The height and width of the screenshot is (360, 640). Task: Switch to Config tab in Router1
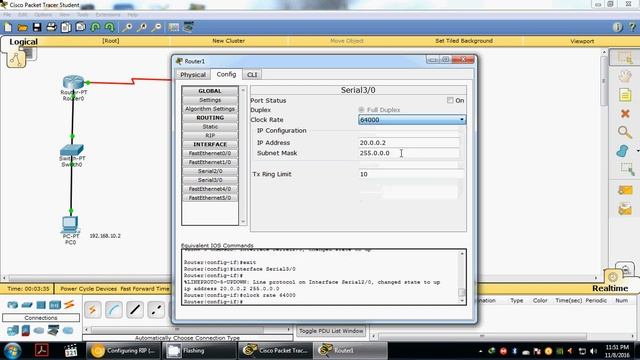click(226, 74)
